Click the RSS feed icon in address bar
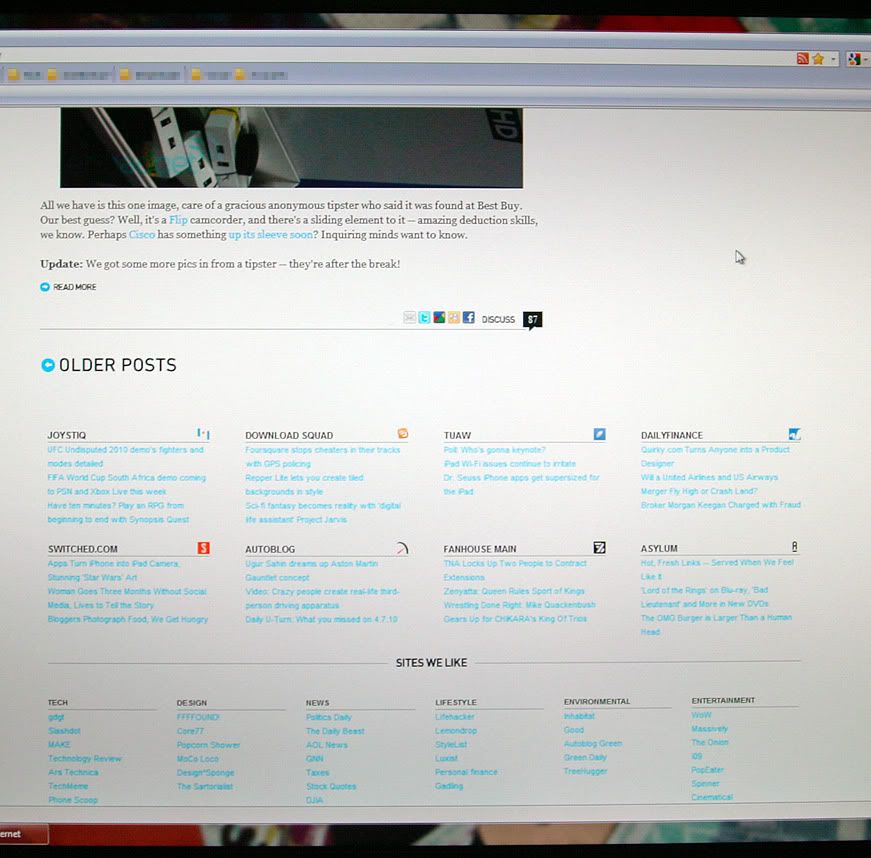The width and height of the screenshot is (871, 858). (x=802, y=58)
